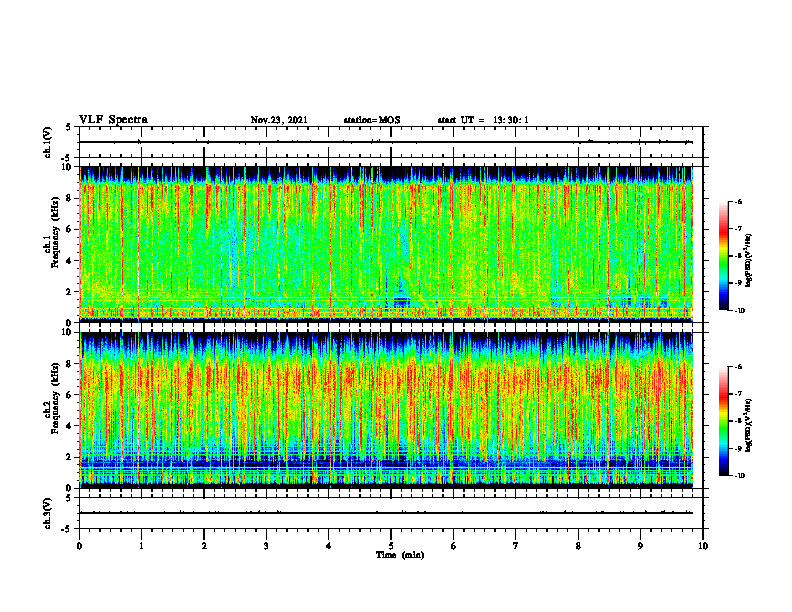Click the "VLF Spectra" plot title

[x=113, y=120]
